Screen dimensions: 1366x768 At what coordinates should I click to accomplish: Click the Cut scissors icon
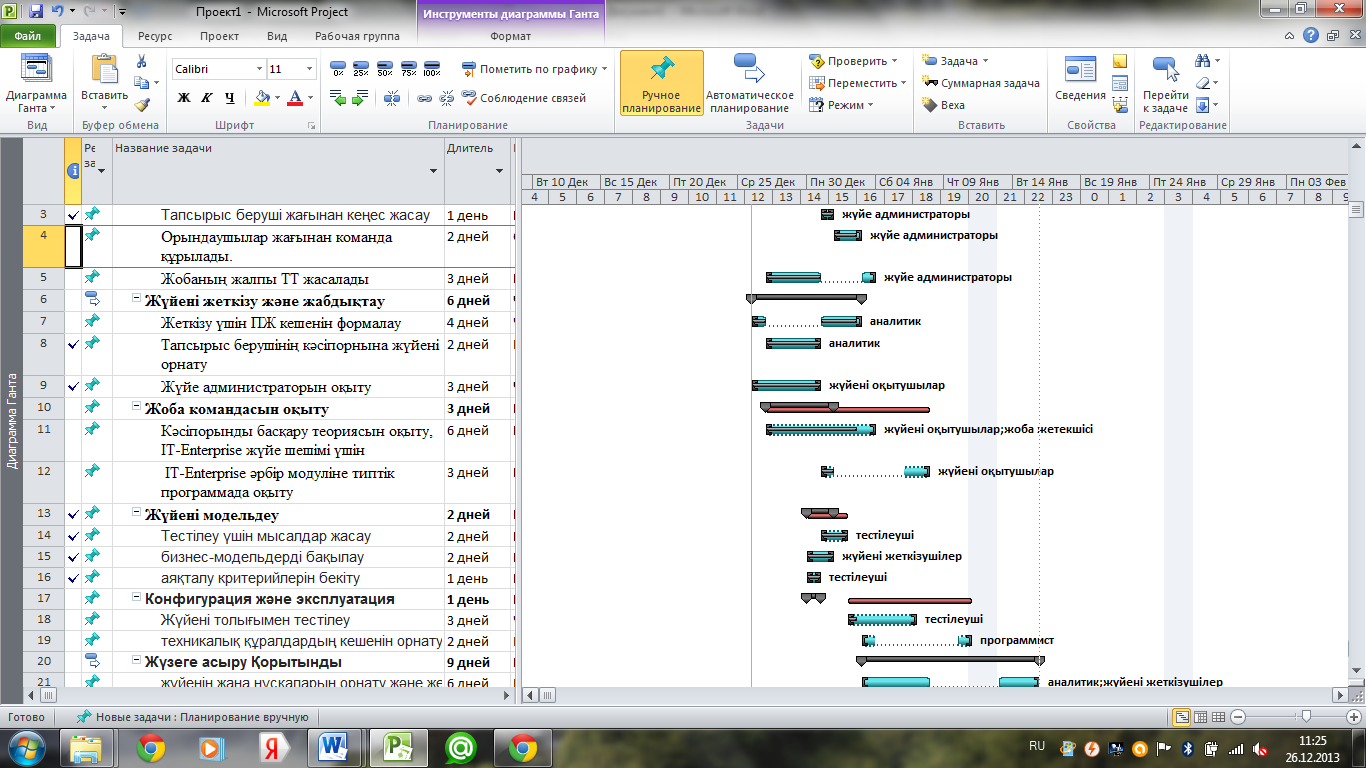[142, 62]
